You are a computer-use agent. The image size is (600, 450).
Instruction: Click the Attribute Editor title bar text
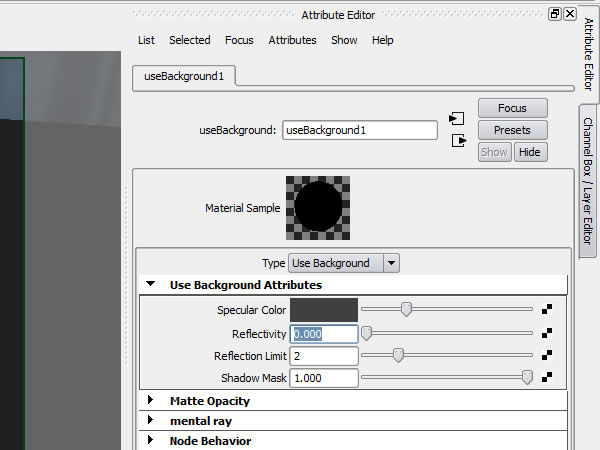(338, 15)
